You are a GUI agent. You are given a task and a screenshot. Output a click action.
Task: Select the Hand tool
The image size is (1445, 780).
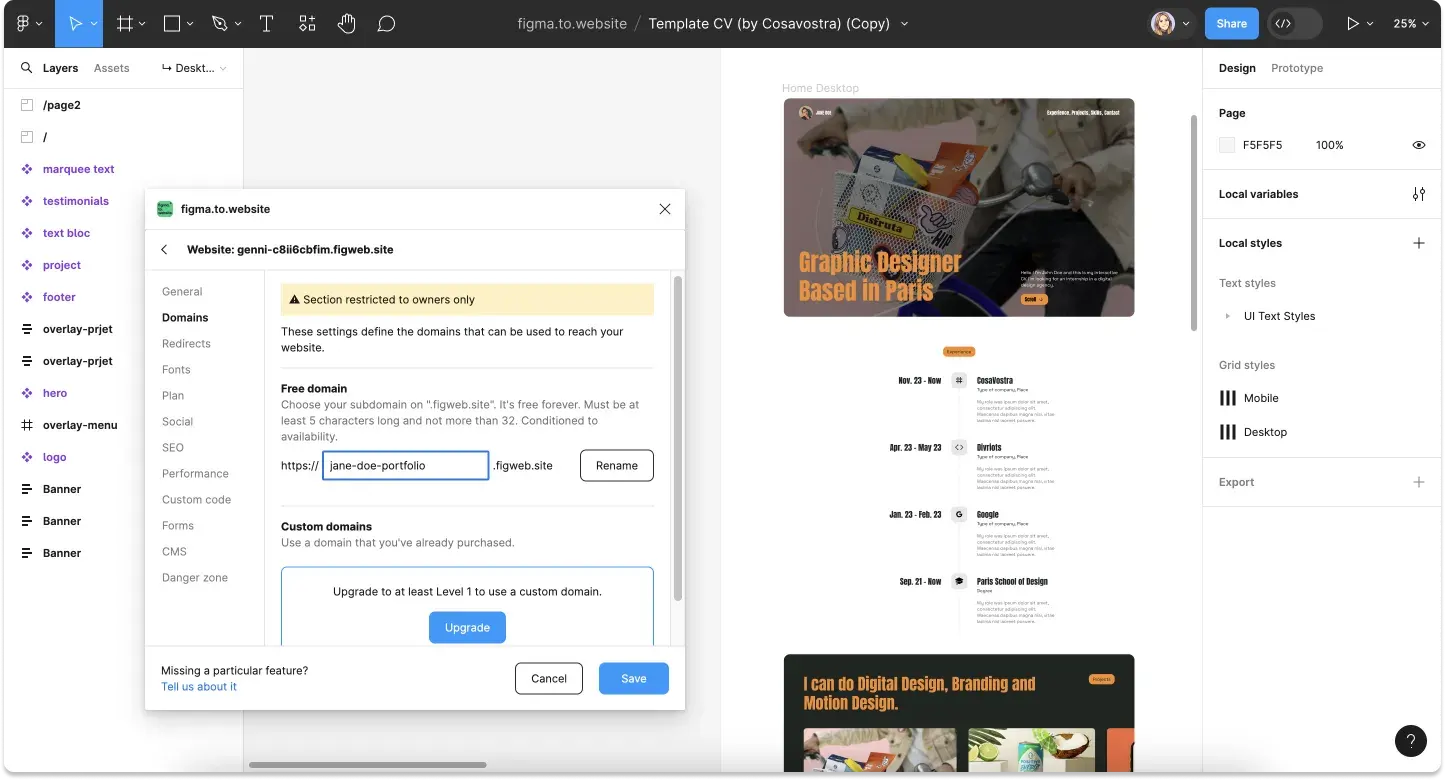tap(346, 24)
